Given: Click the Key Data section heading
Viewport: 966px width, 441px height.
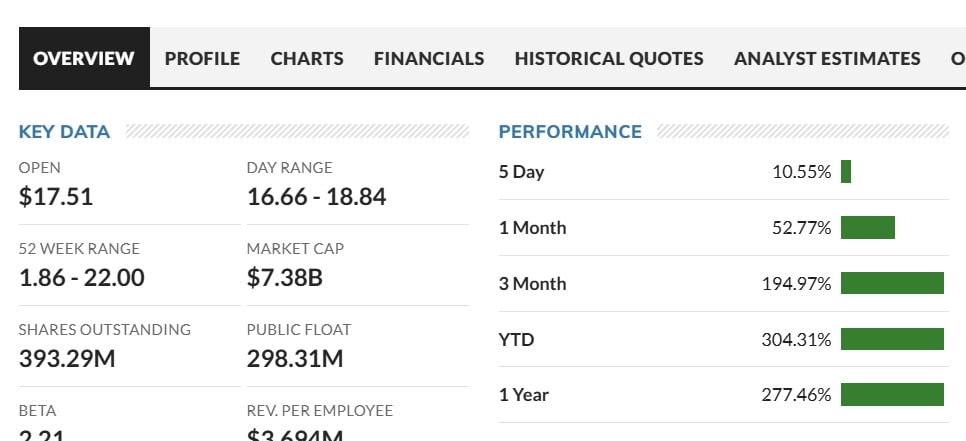Looking at the screenshot, I should (x=65, y=132).
